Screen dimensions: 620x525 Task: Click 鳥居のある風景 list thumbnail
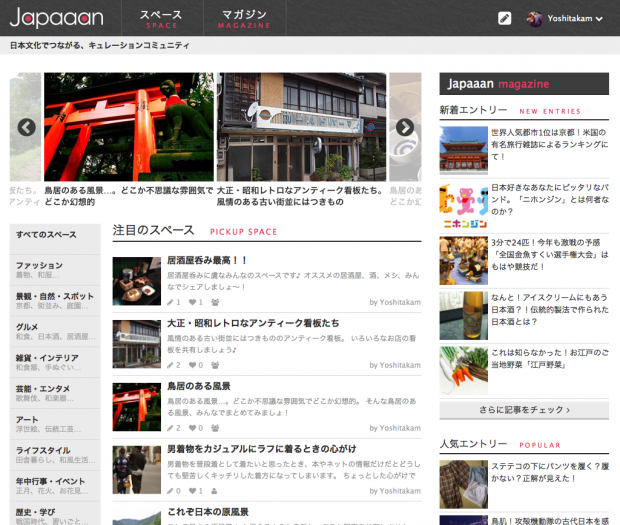click(136, 407)
